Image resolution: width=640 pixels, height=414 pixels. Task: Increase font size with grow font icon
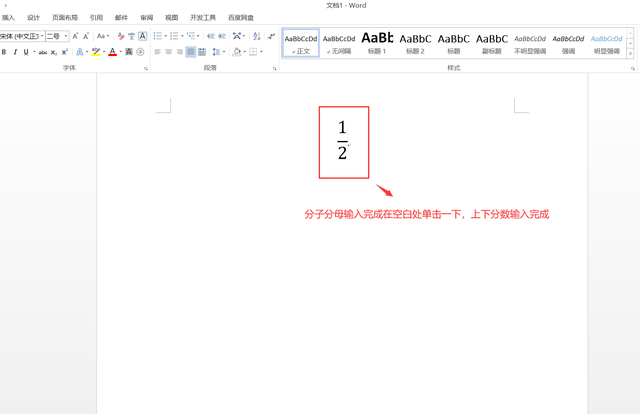point(75,36)
